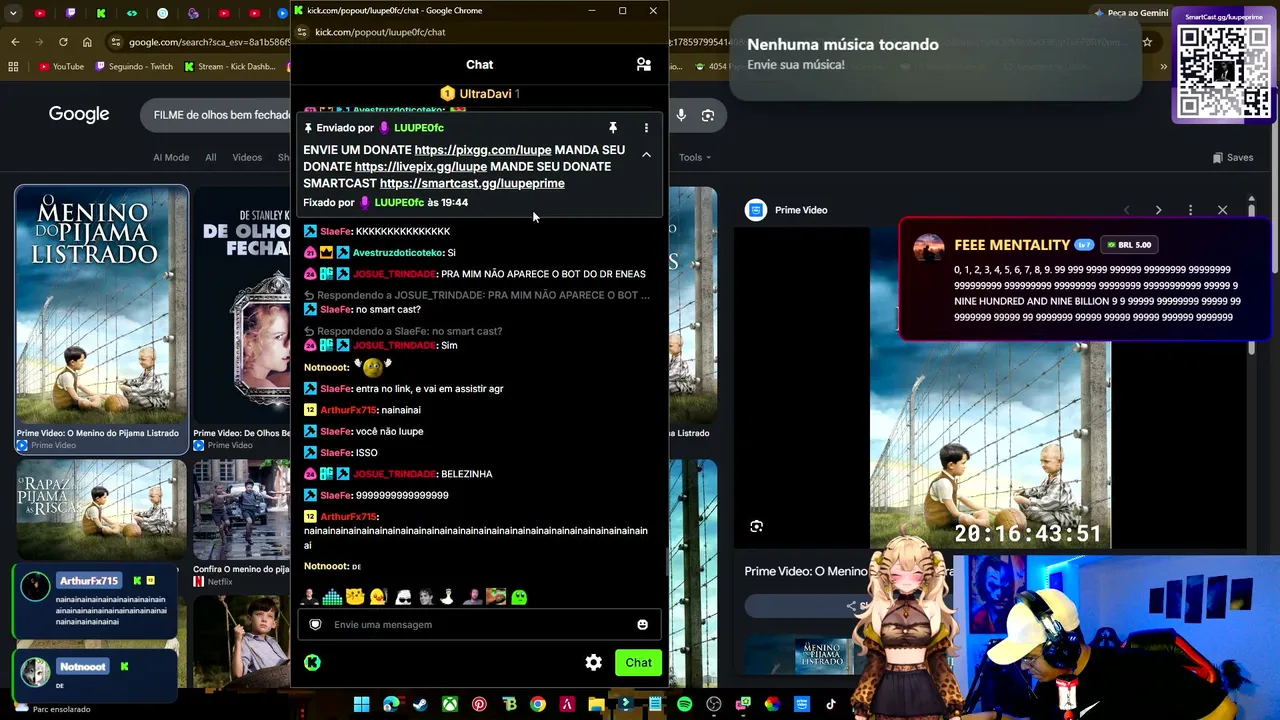This screenshot has width=1280, height=720.
Task: Open the pixgg.com/luupe donation link
Action: [483, 150]
